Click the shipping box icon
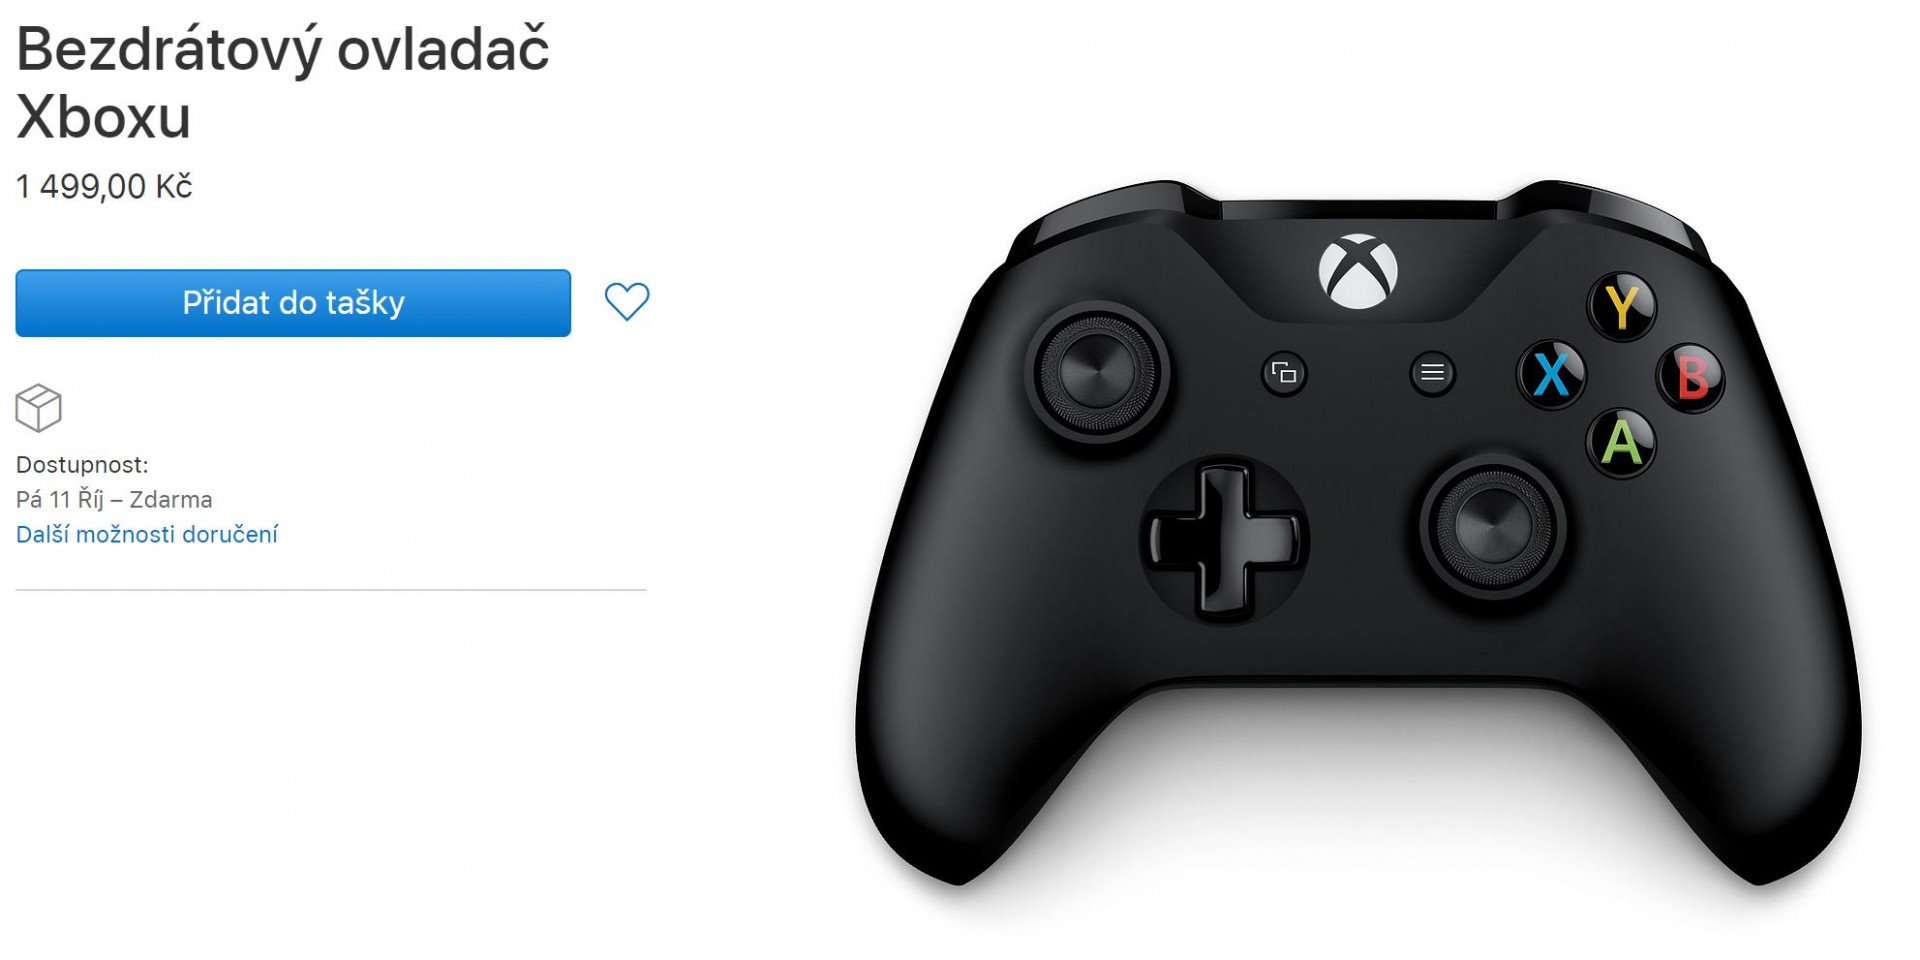Image resolution: width=1920 pixels, height=960 pixels. click(39, 408)
